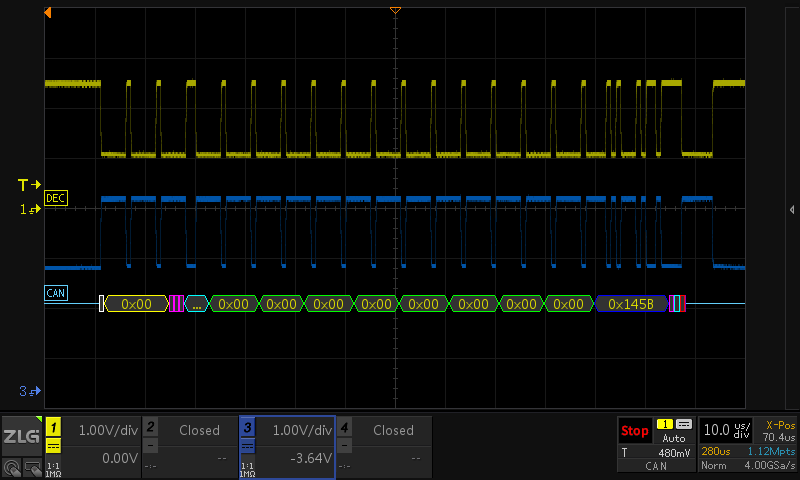Click the touch zoom icon below ZLG logo
800x480 pixels.
click(11, 466)
